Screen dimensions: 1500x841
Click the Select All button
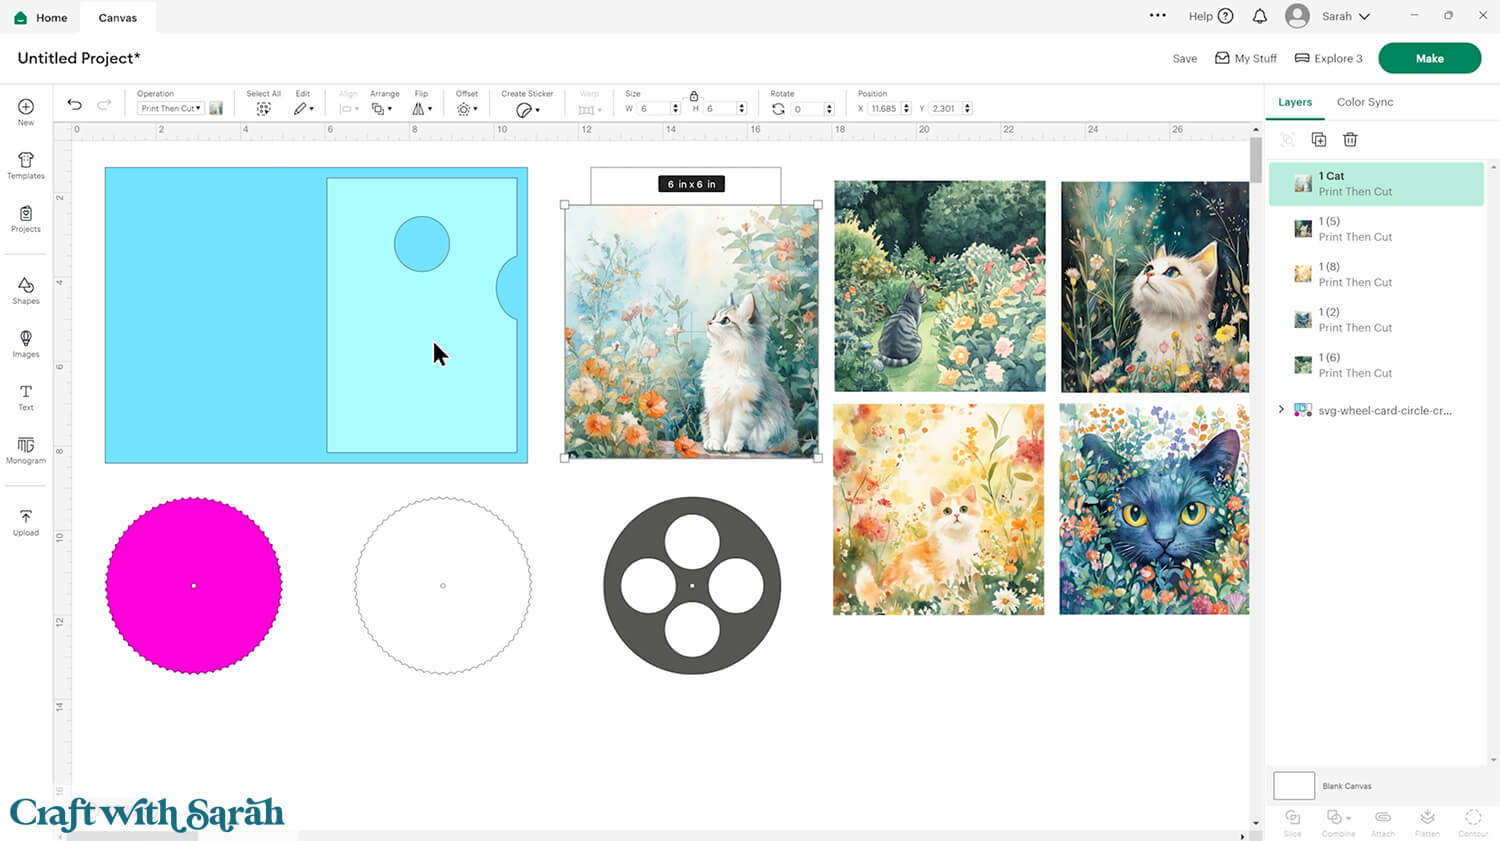pos(263,108)
